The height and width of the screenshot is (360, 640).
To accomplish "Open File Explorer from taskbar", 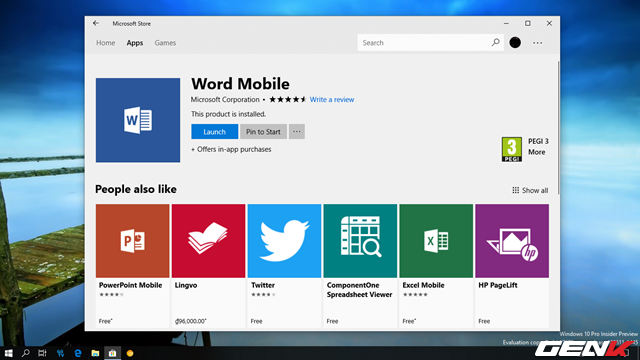I will (95, 353).
